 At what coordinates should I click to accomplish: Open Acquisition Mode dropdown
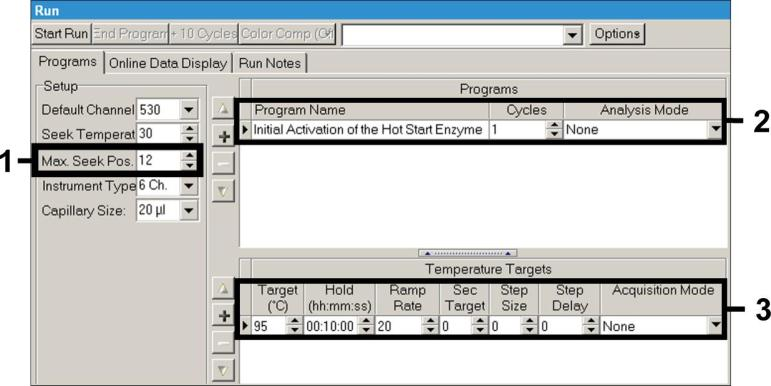point(715,326)
